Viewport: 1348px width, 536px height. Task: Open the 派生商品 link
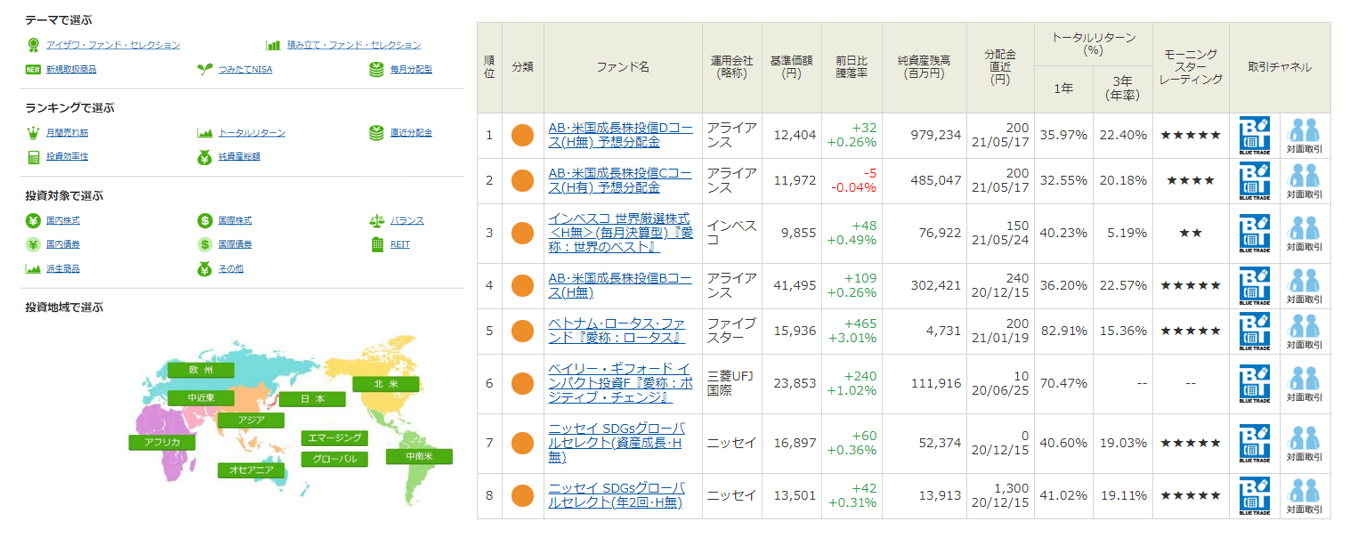point(62,269)
